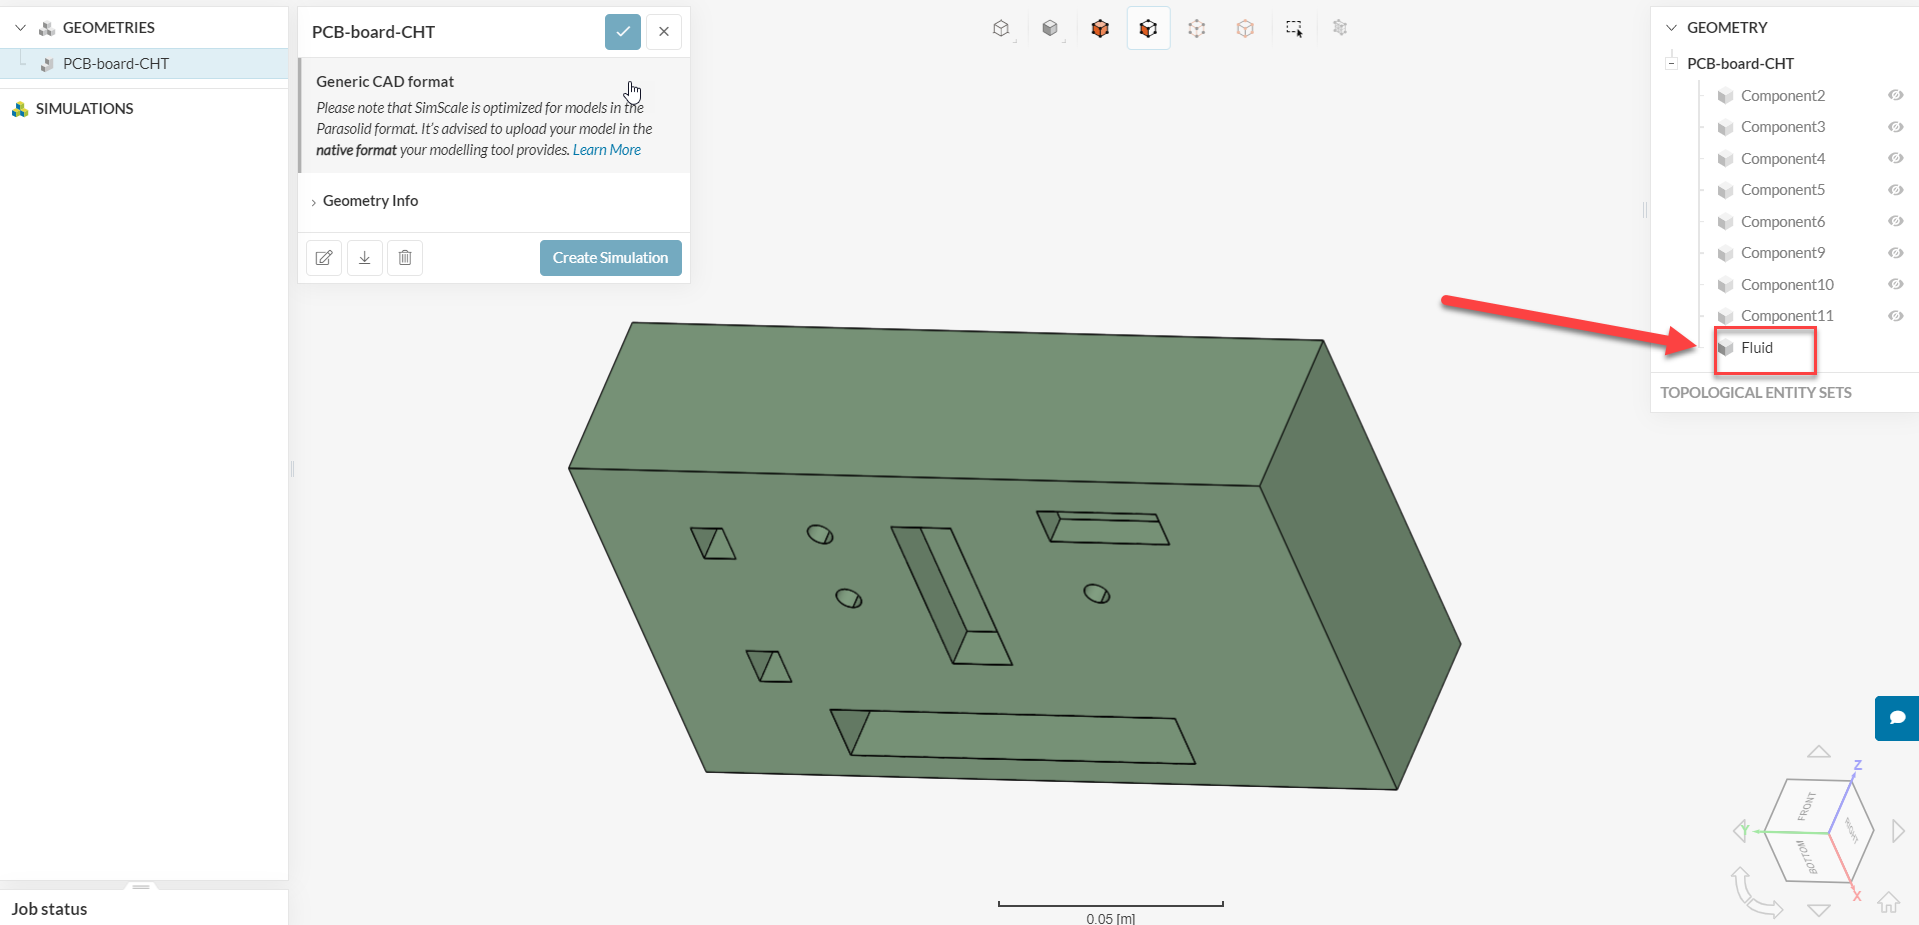
Task: Delete the geometry with trash icon
Action: pyautogui.click(x=405, y=258)
